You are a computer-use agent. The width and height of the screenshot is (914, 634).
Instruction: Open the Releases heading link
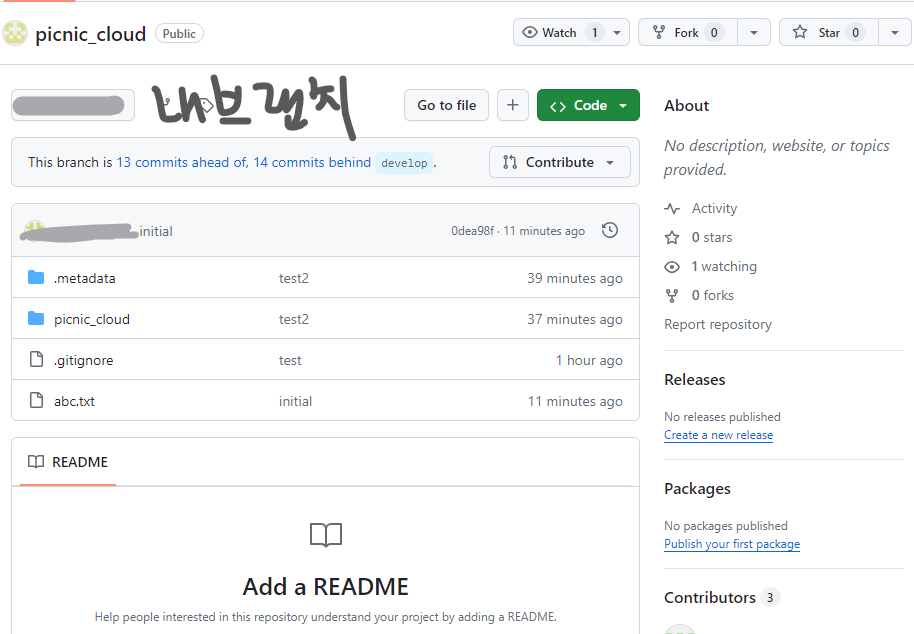[x=694, y=380]
